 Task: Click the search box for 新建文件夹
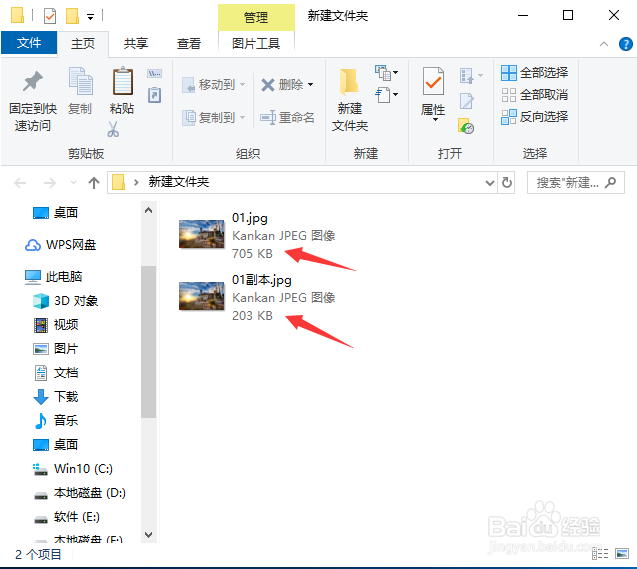coord(575,182)
